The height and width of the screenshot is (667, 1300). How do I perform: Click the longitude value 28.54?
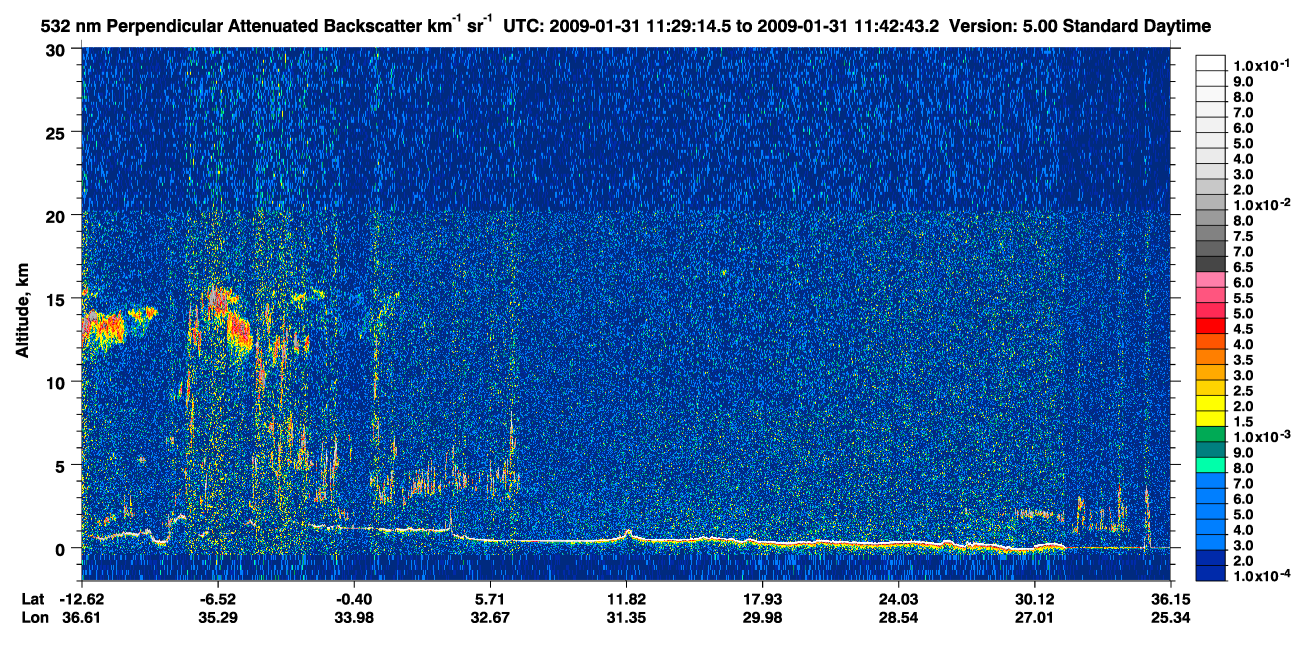(x=898, y=618)
